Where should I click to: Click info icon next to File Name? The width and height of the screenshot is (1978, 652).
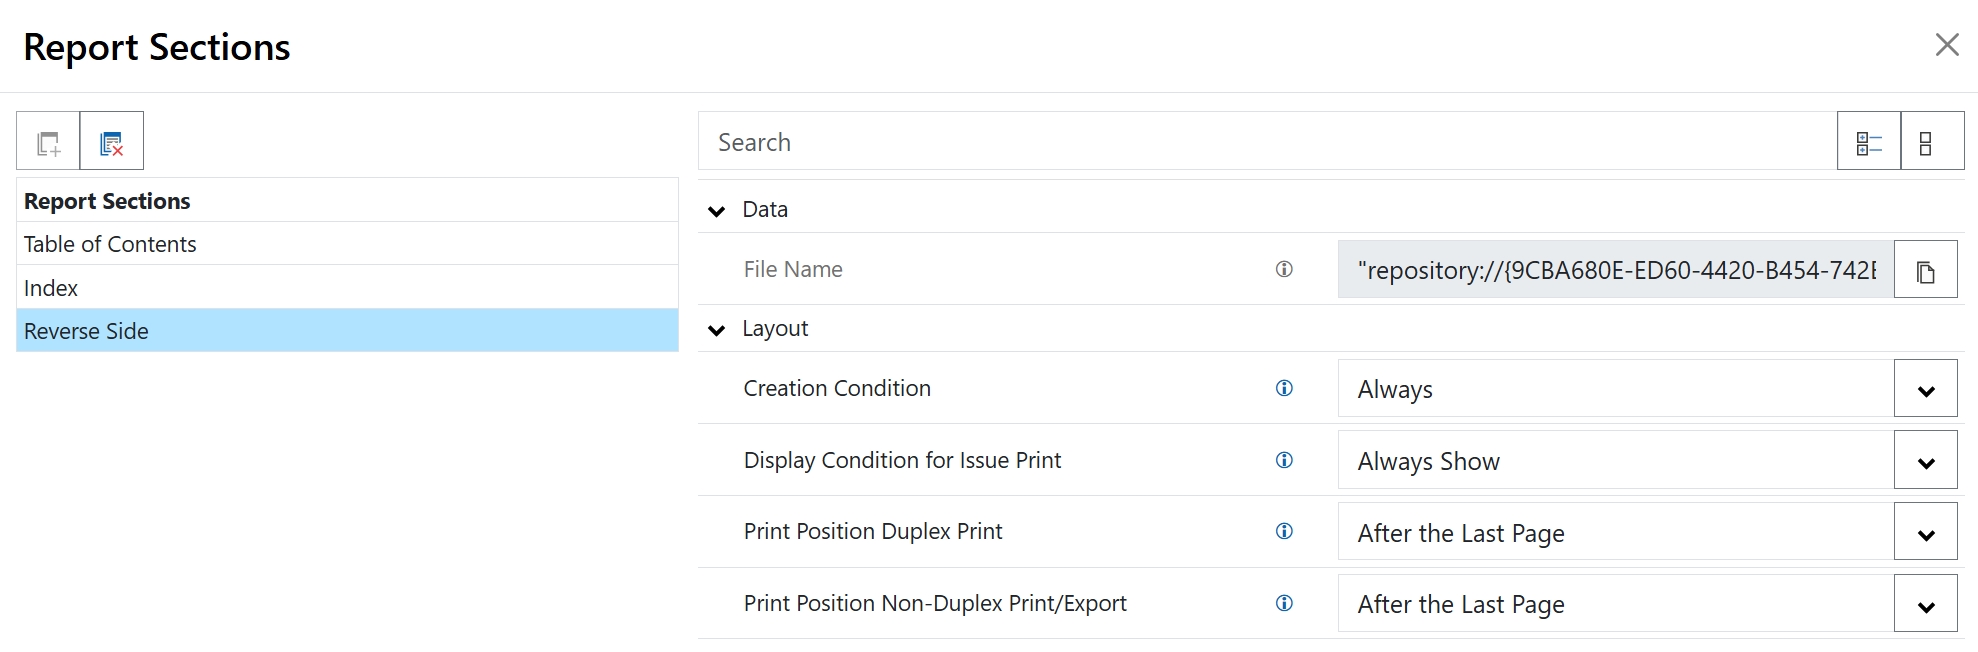click(x=1284, y=269)
